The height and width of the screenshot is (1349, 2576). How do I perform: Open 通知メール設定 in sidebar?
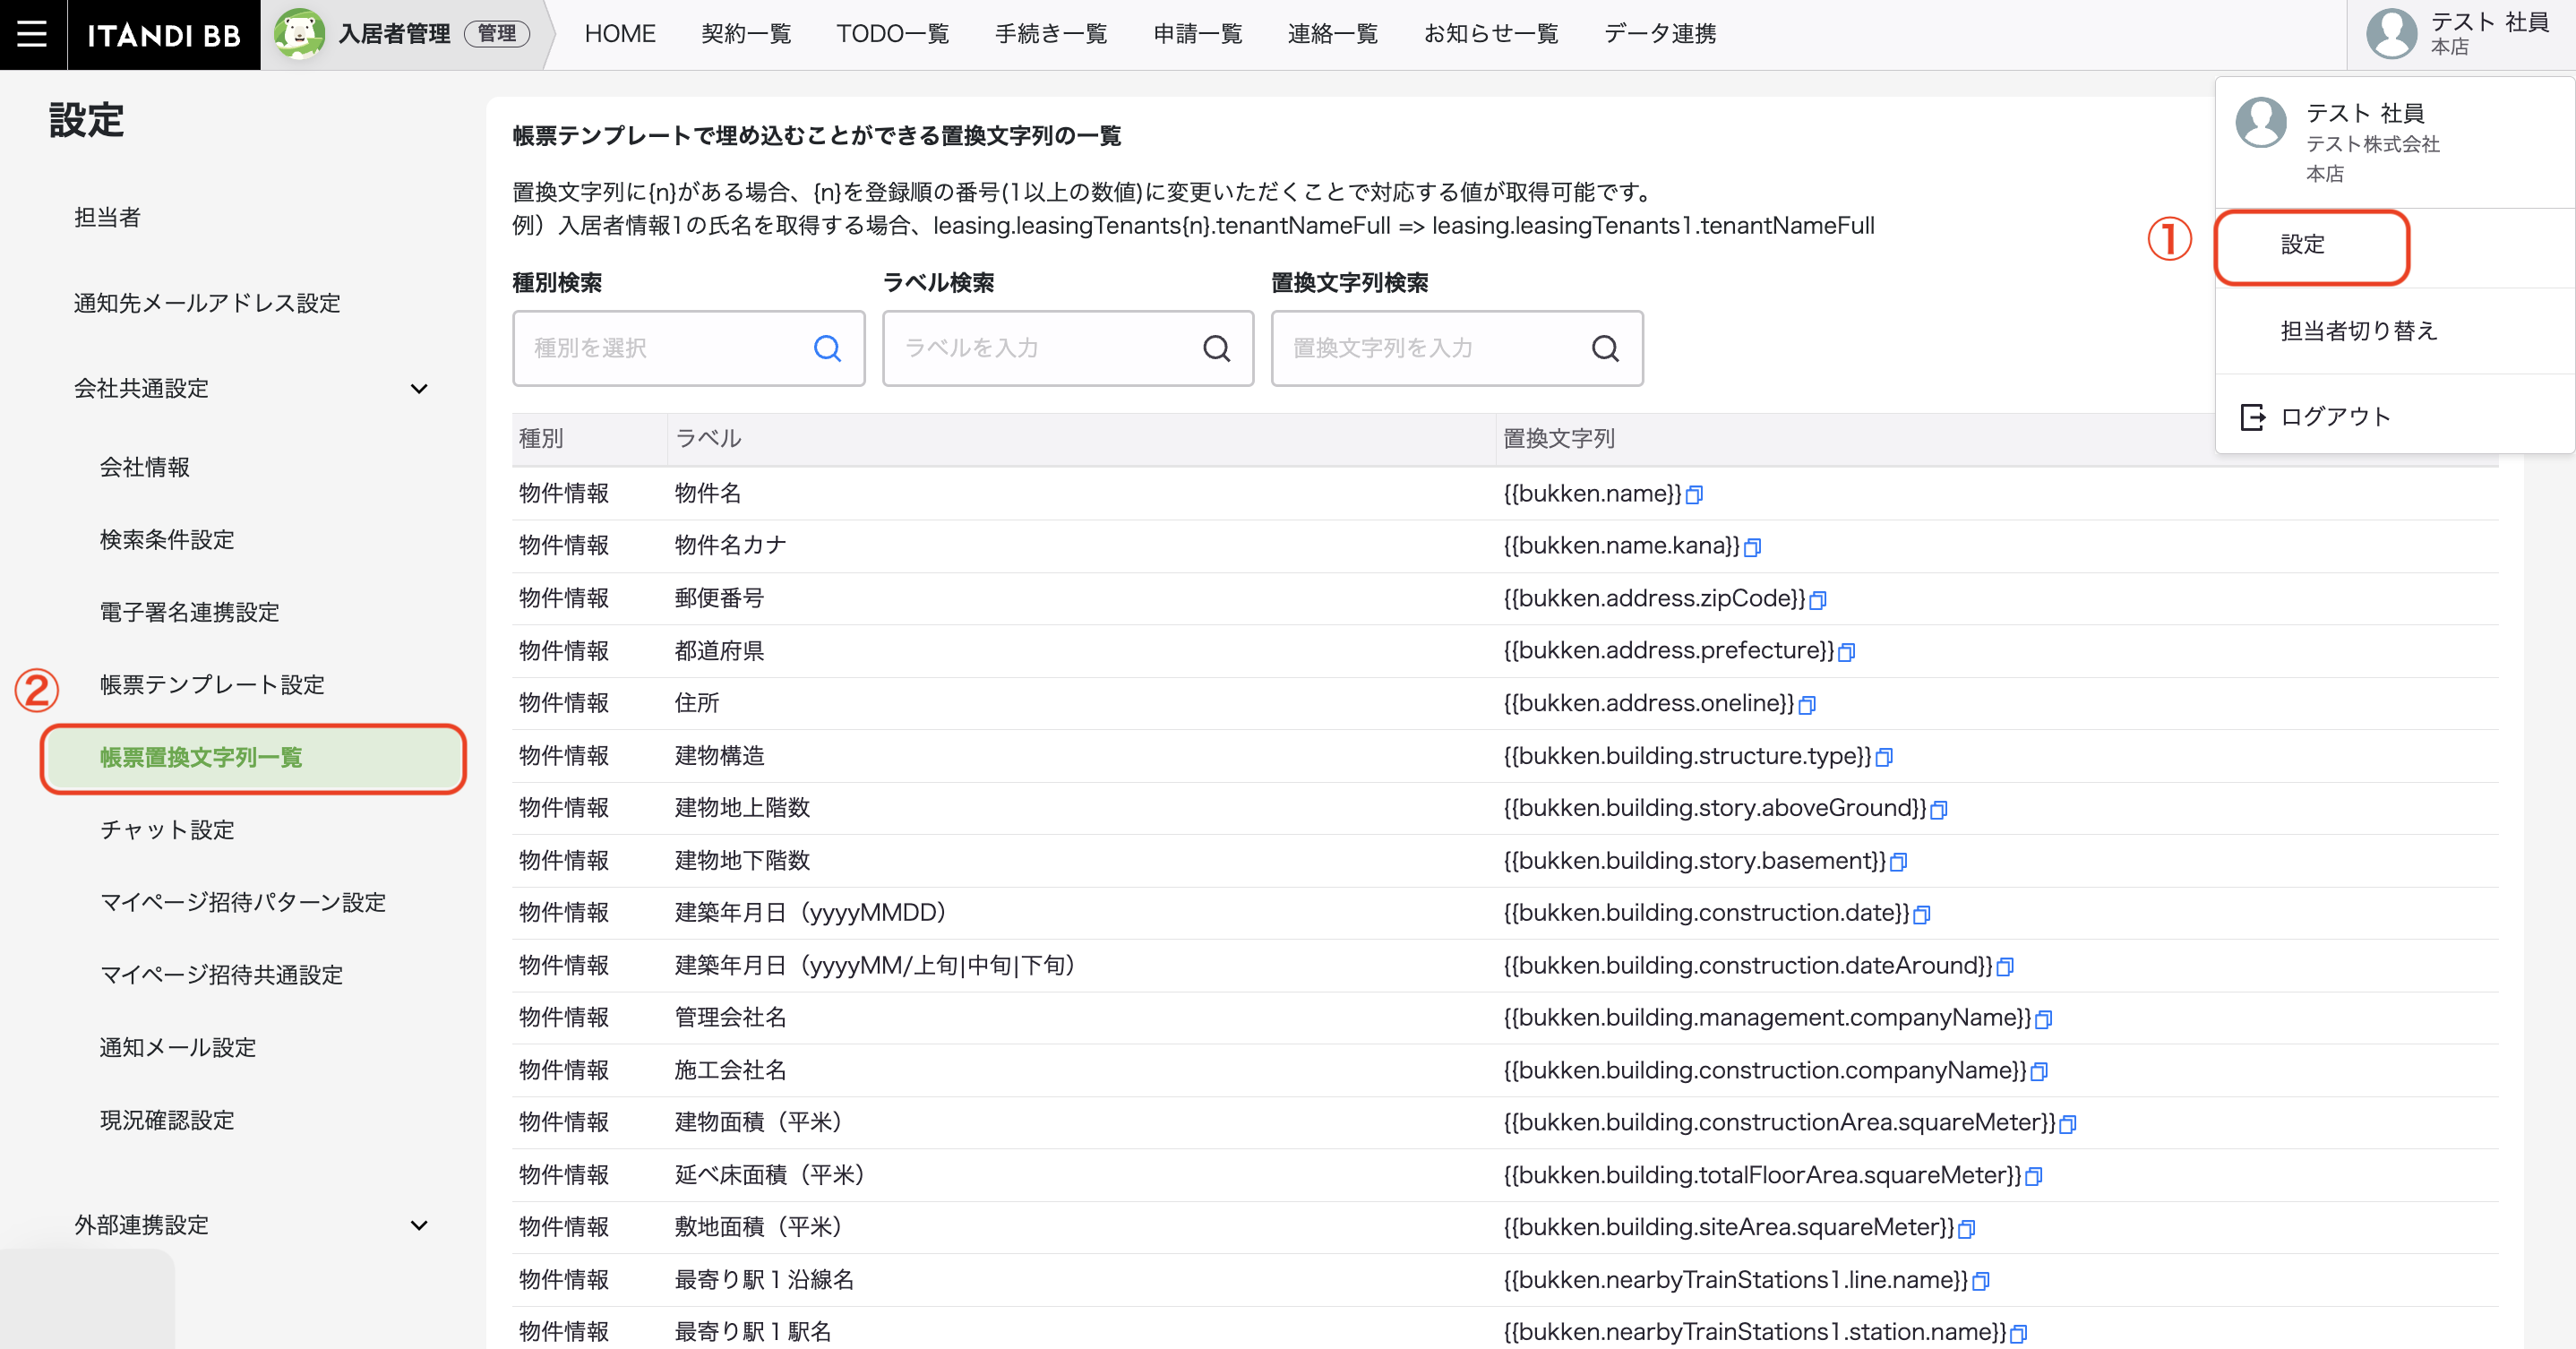pos(178,1048)
